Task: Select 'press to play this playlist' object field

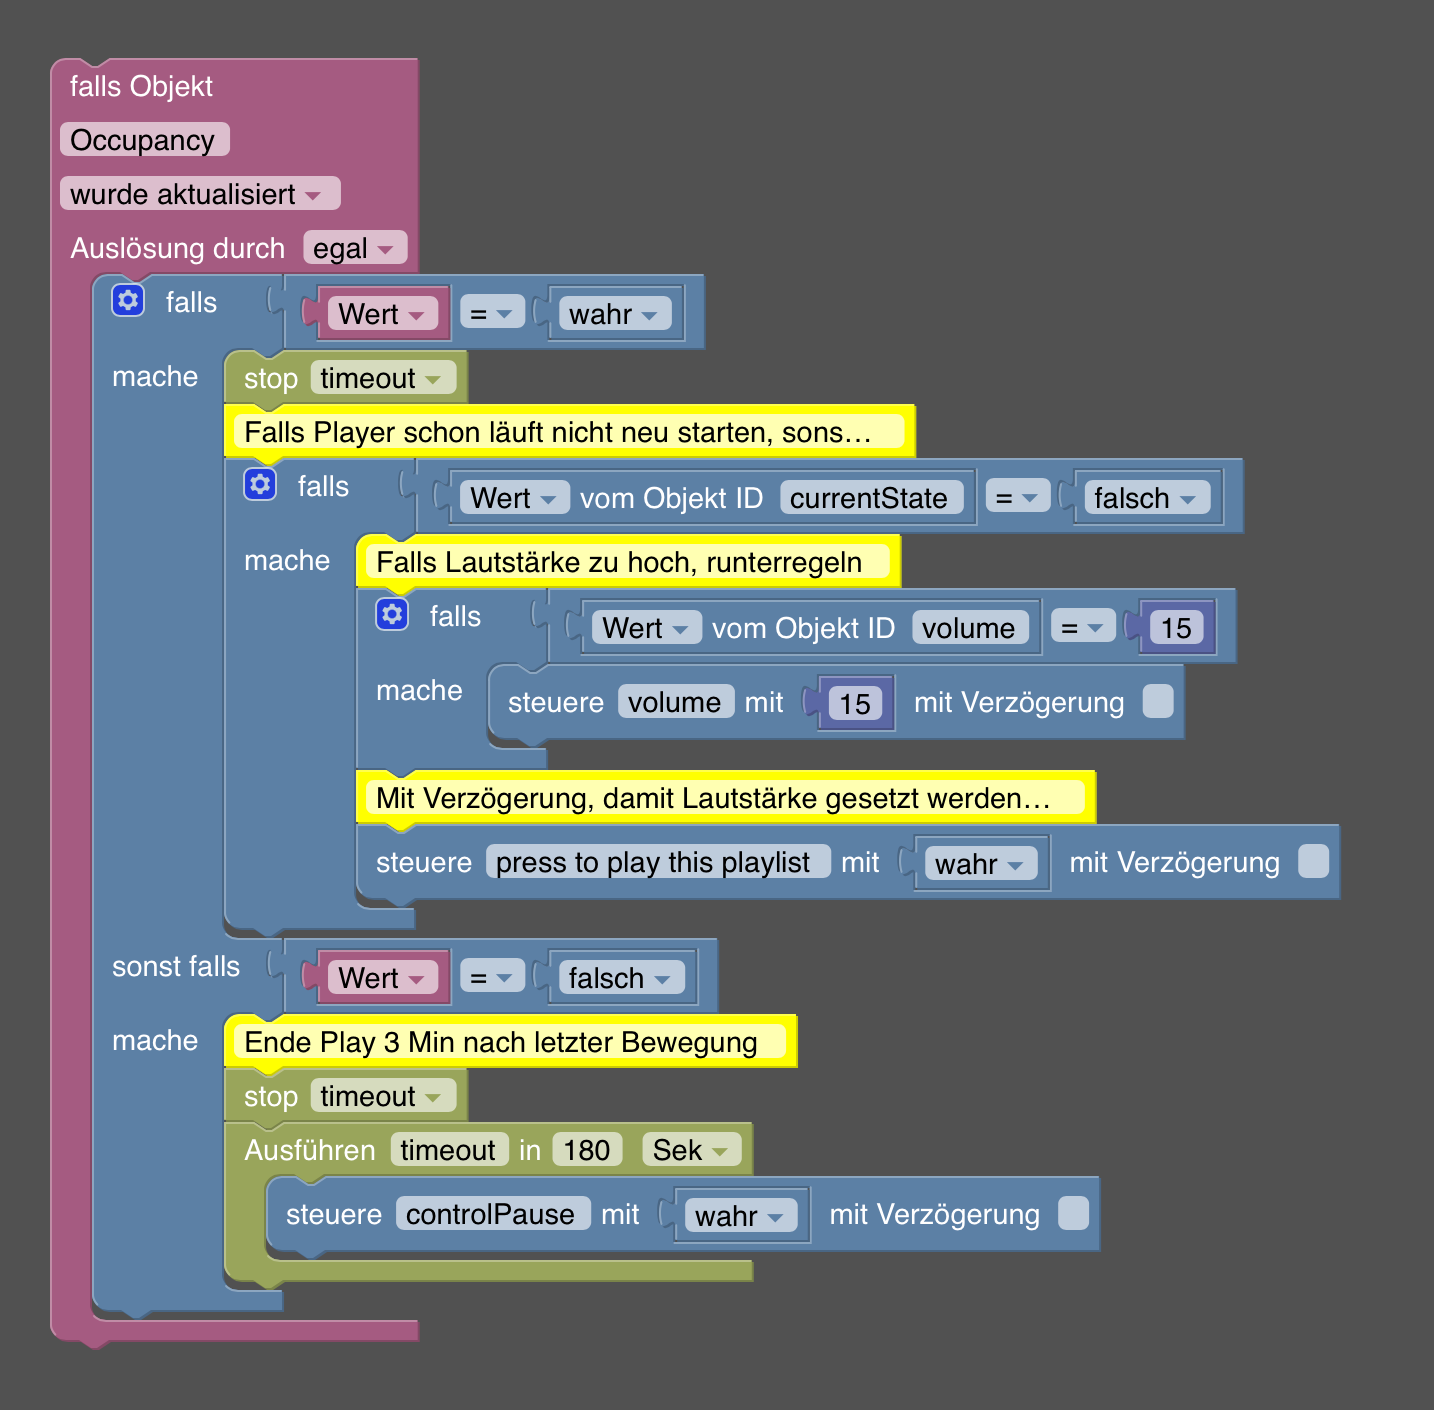Action: pos(658,862)
